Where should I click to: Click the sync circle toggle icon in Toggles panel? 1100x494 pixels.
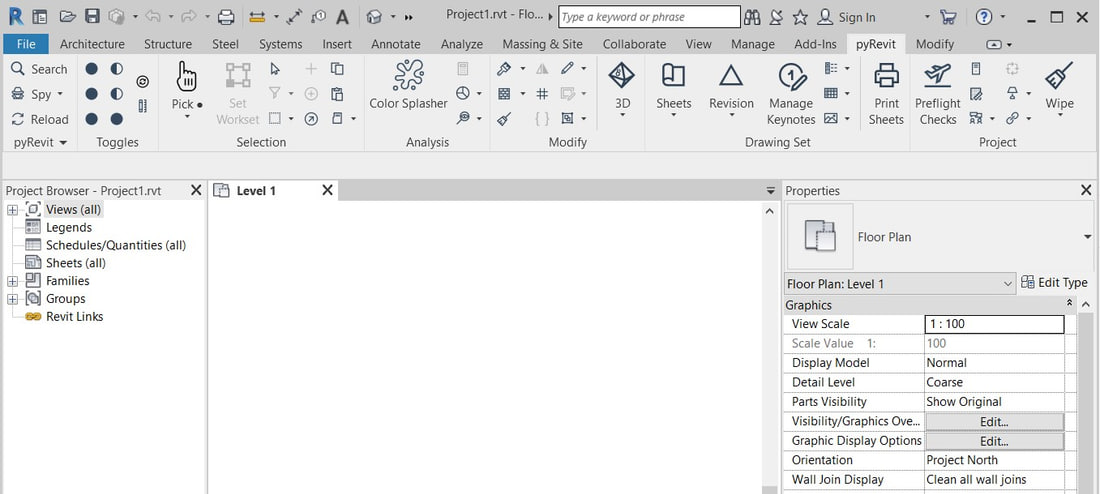coord(142,82)
